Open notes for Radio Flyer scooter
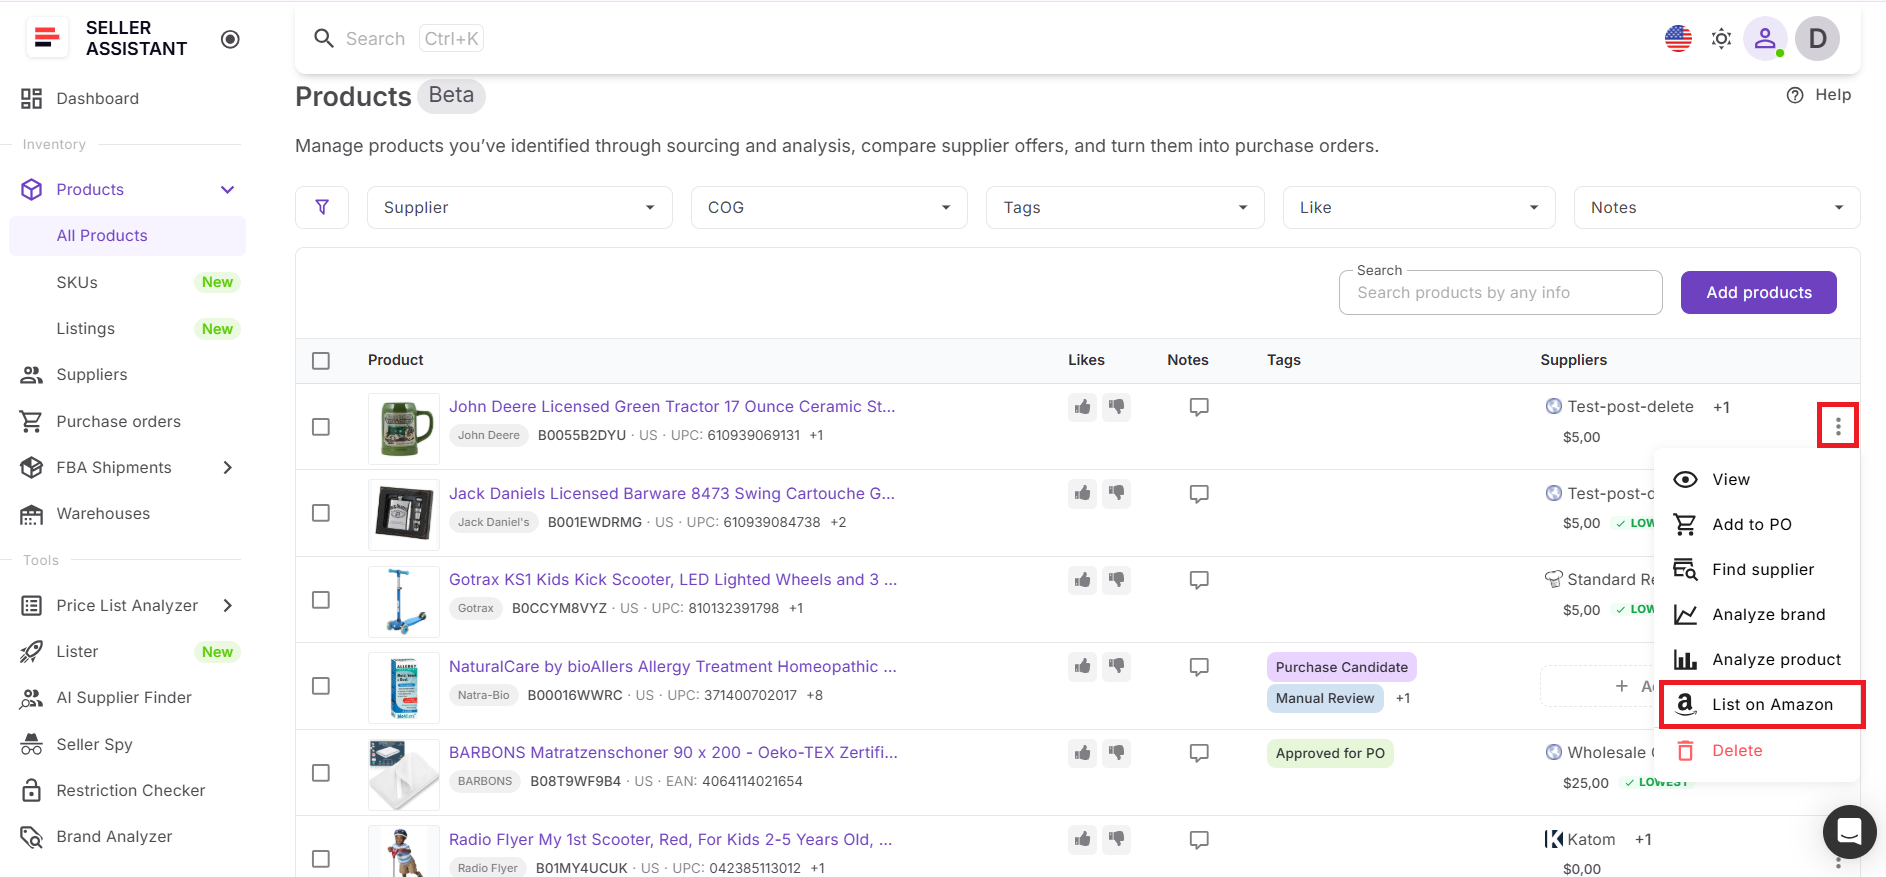The height and width of the screenshot is (877, 1886). tap(1199, 840)
